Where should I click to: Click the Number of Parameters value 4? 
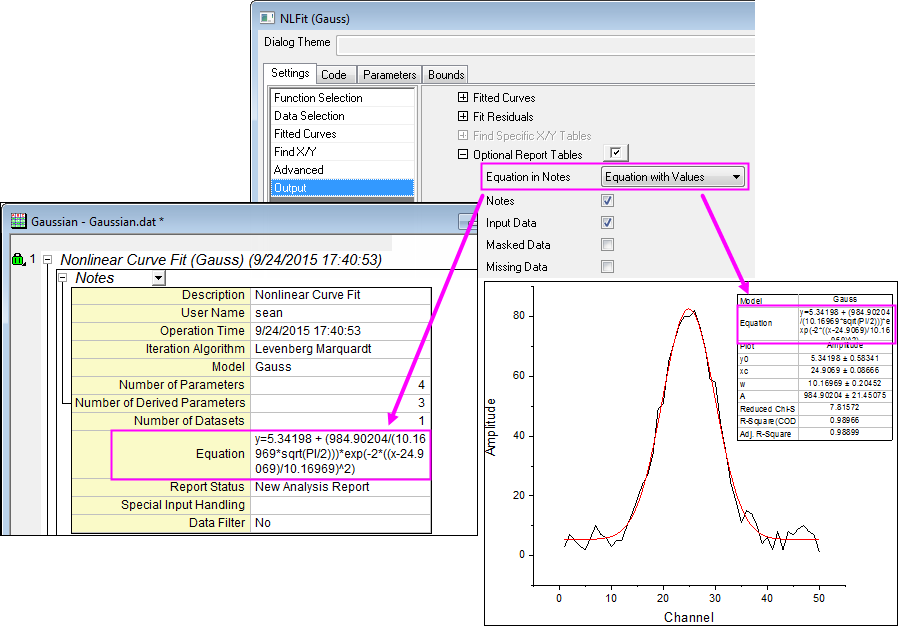(341, 385)
